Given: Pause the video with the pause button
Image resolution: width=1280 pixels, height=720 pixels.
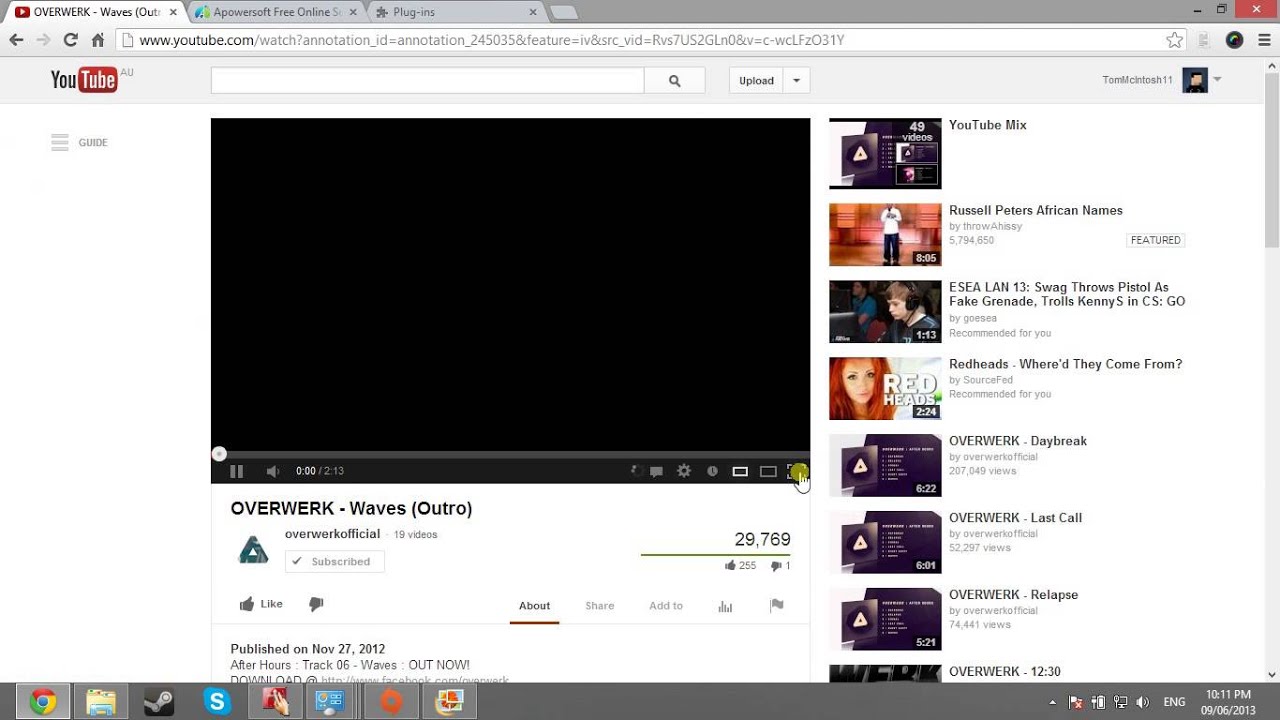Looking at the screenshot, I should (236, 471).
